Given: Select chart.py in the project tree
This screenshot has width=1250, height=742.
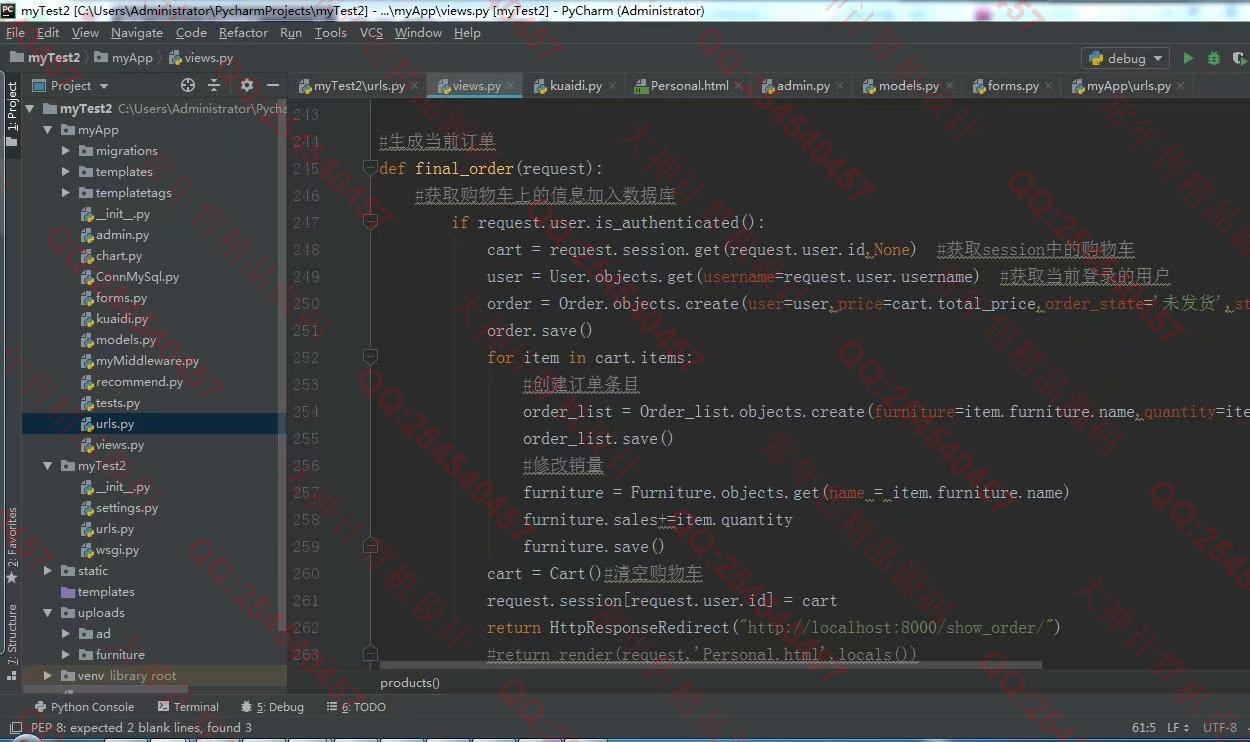Looking at the screenshot, I should [x=118, y=256].
